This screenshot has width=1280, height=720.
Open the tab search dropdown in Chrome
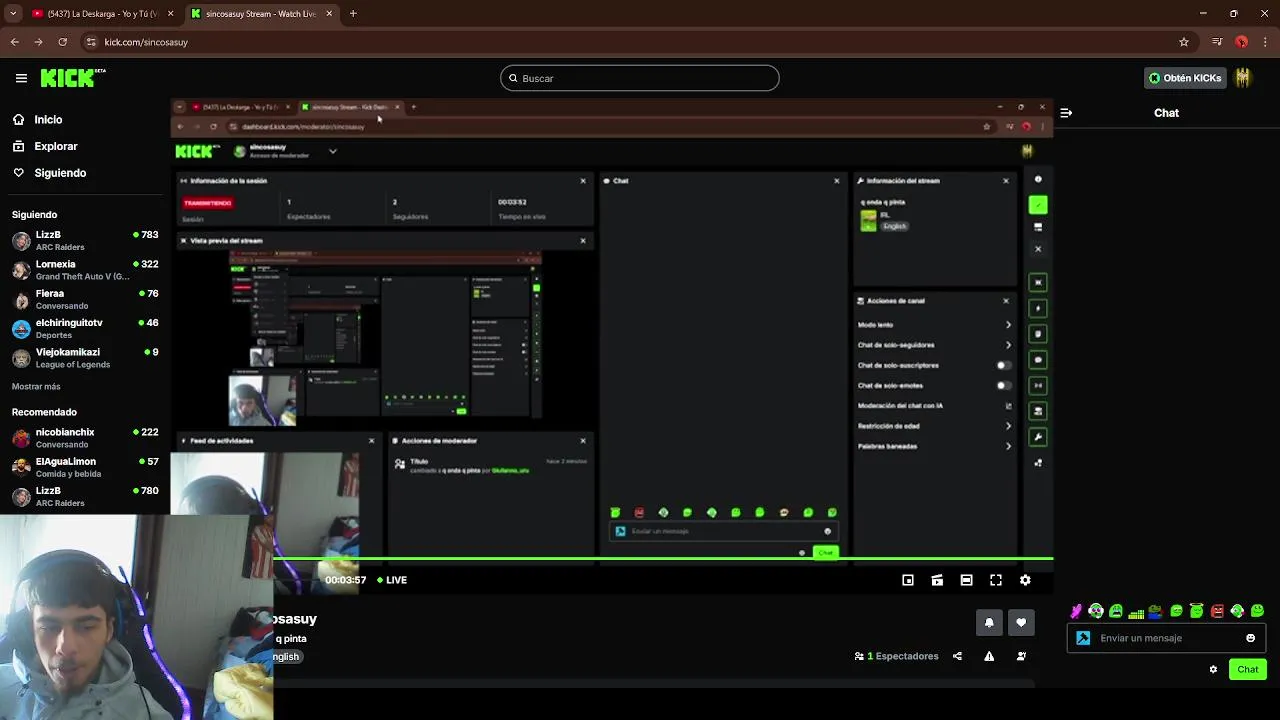13,14
